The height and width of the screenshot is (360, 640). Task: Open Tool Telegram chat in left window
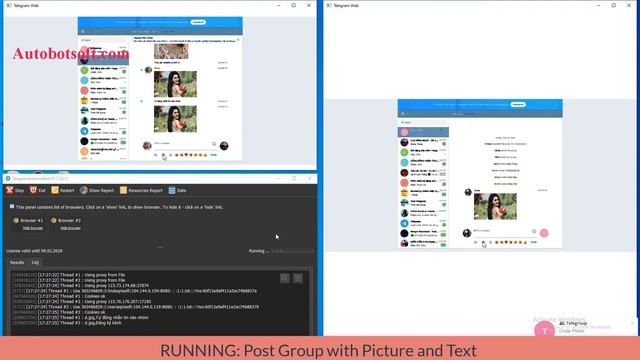tap(103, 111)
